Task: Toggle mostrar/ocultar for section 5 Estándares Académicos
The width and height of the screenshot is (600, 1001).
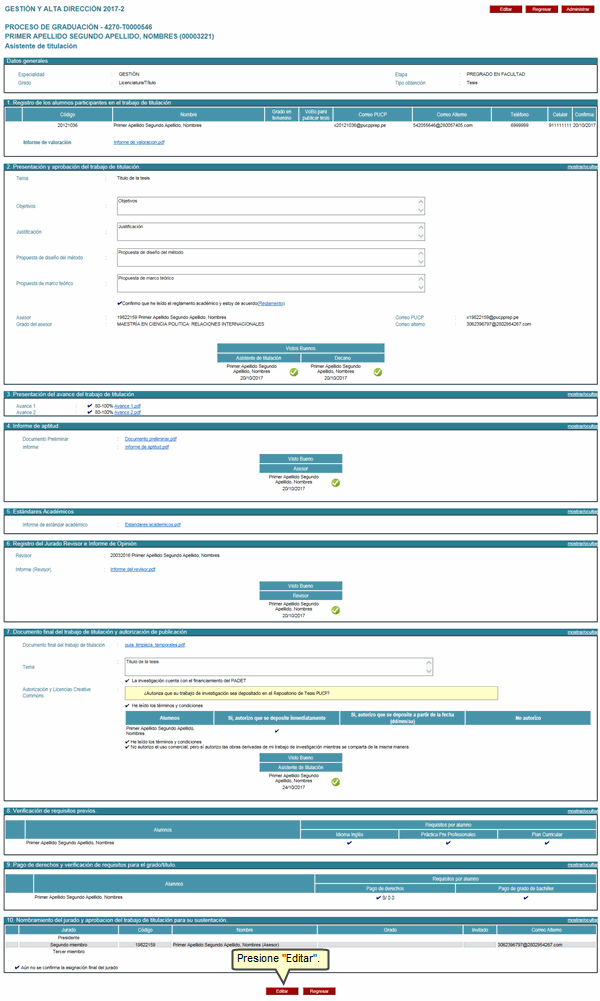Action: click(x=582, y=512)
